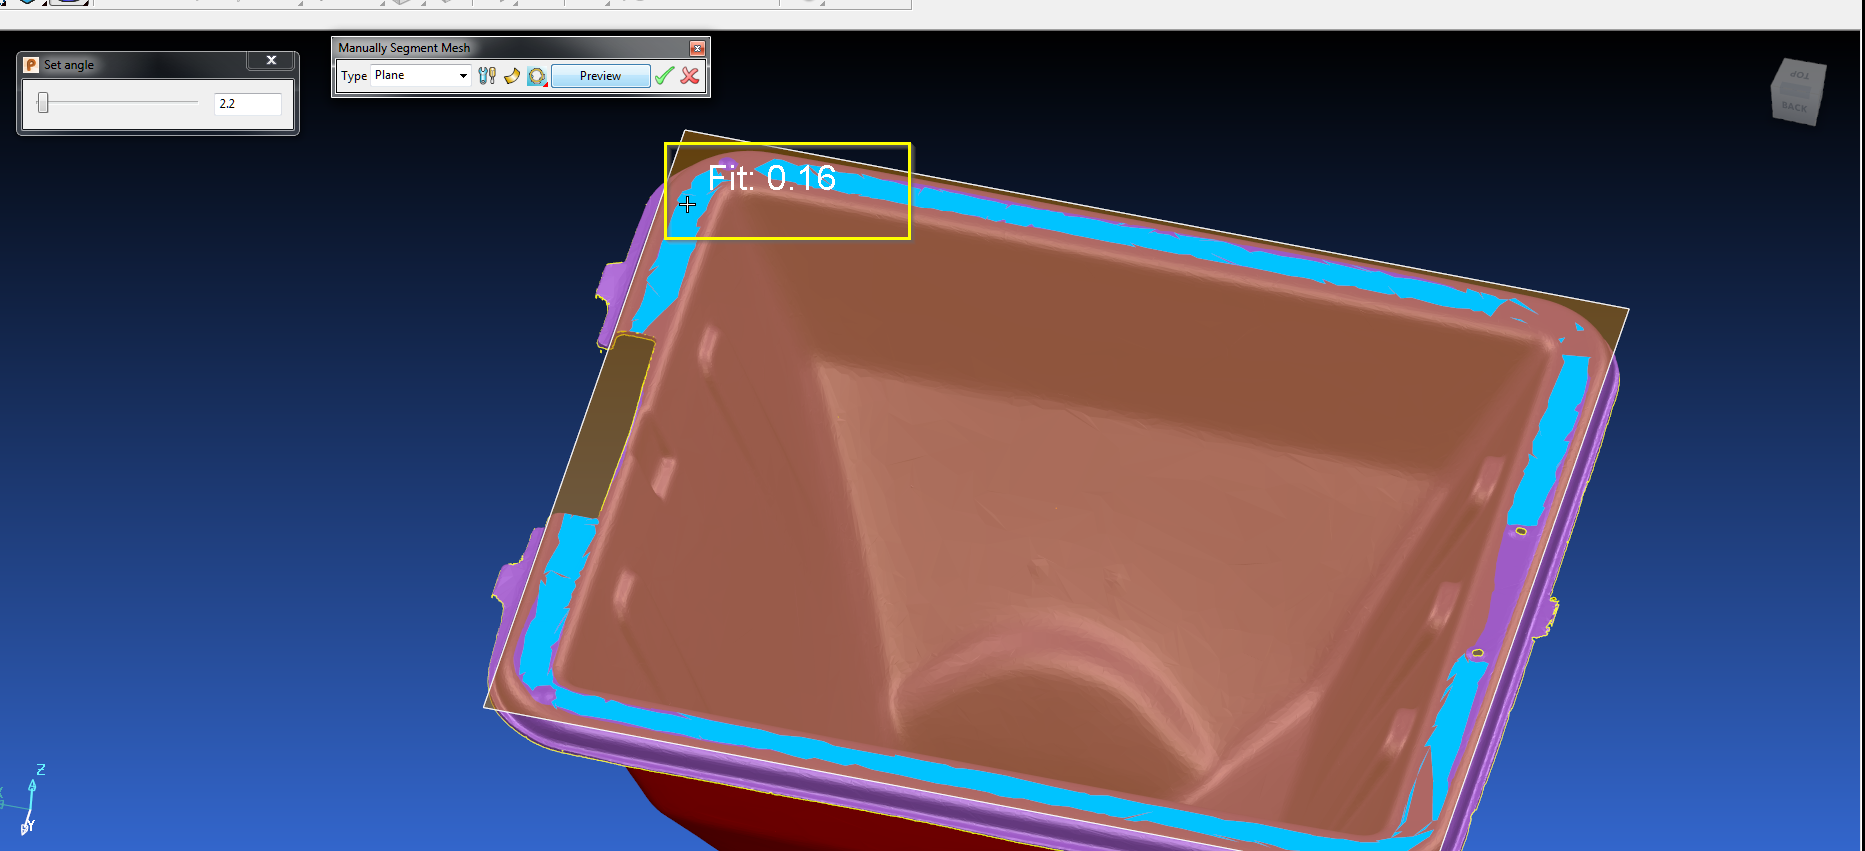Click the Preview button

(x=600, y=76)
